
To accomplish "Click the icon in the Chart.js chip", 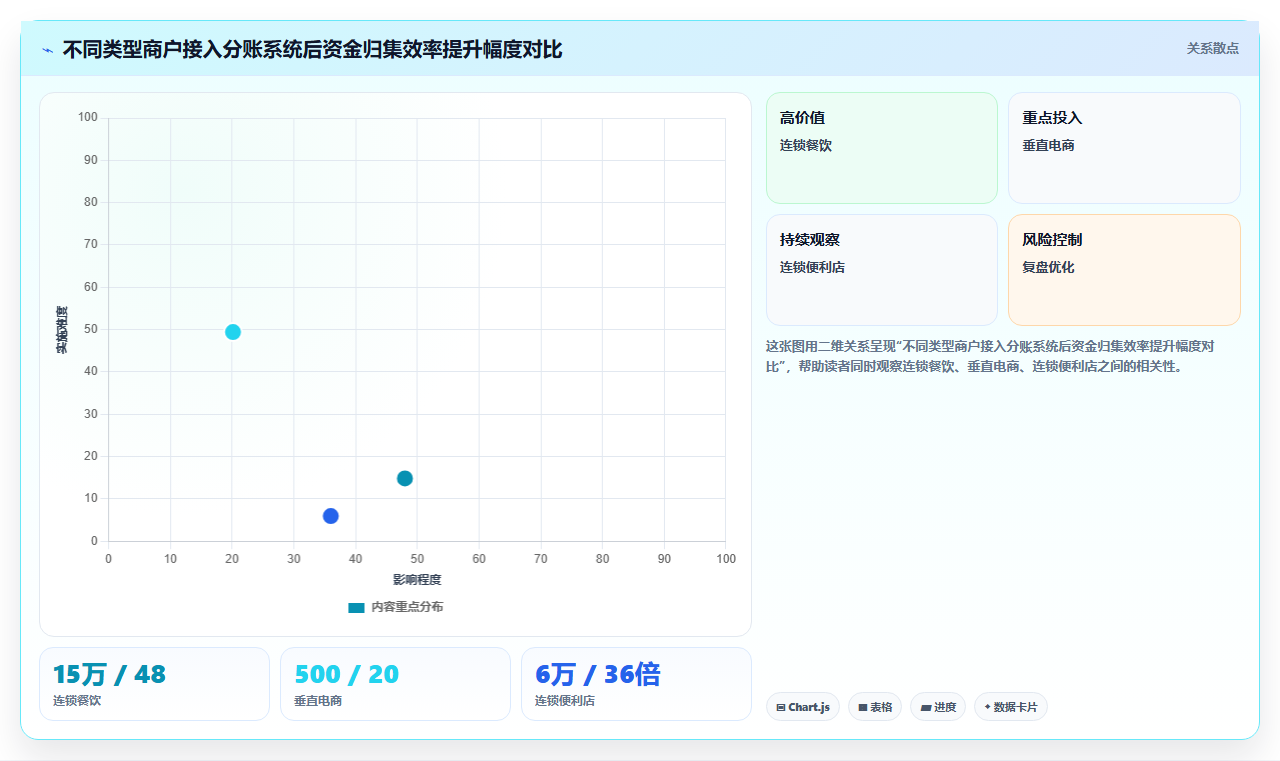I will point(780,708).
